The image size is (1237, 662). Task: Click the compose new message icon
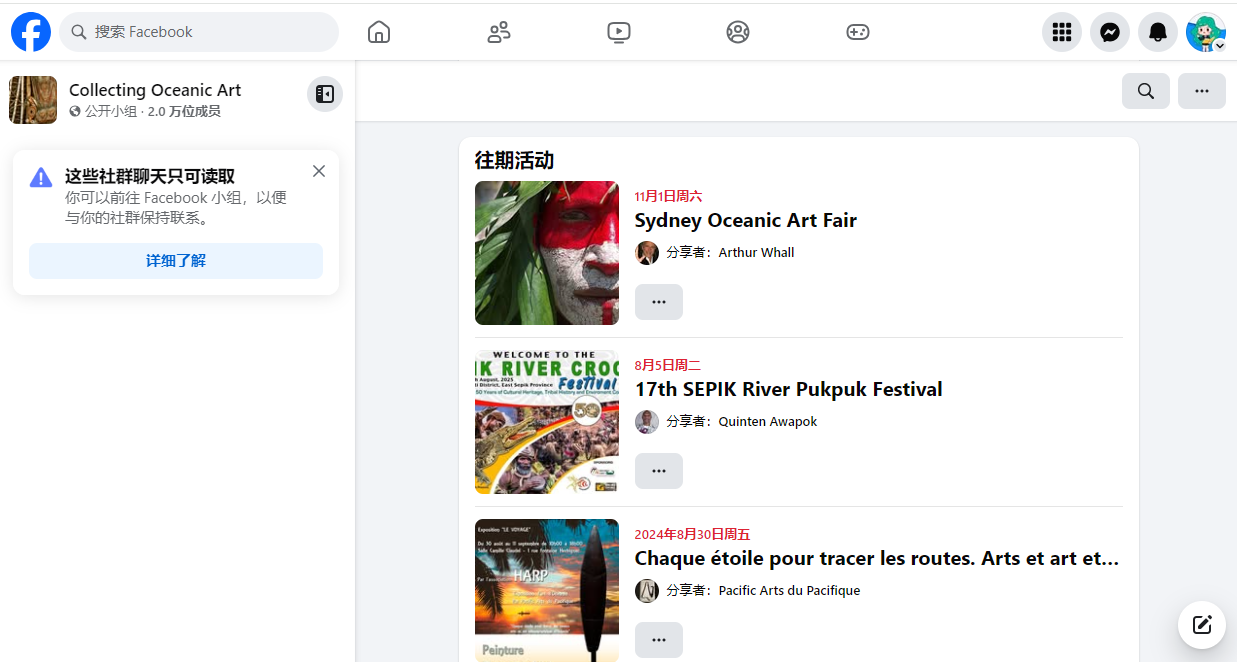[x=1201, y=625]
